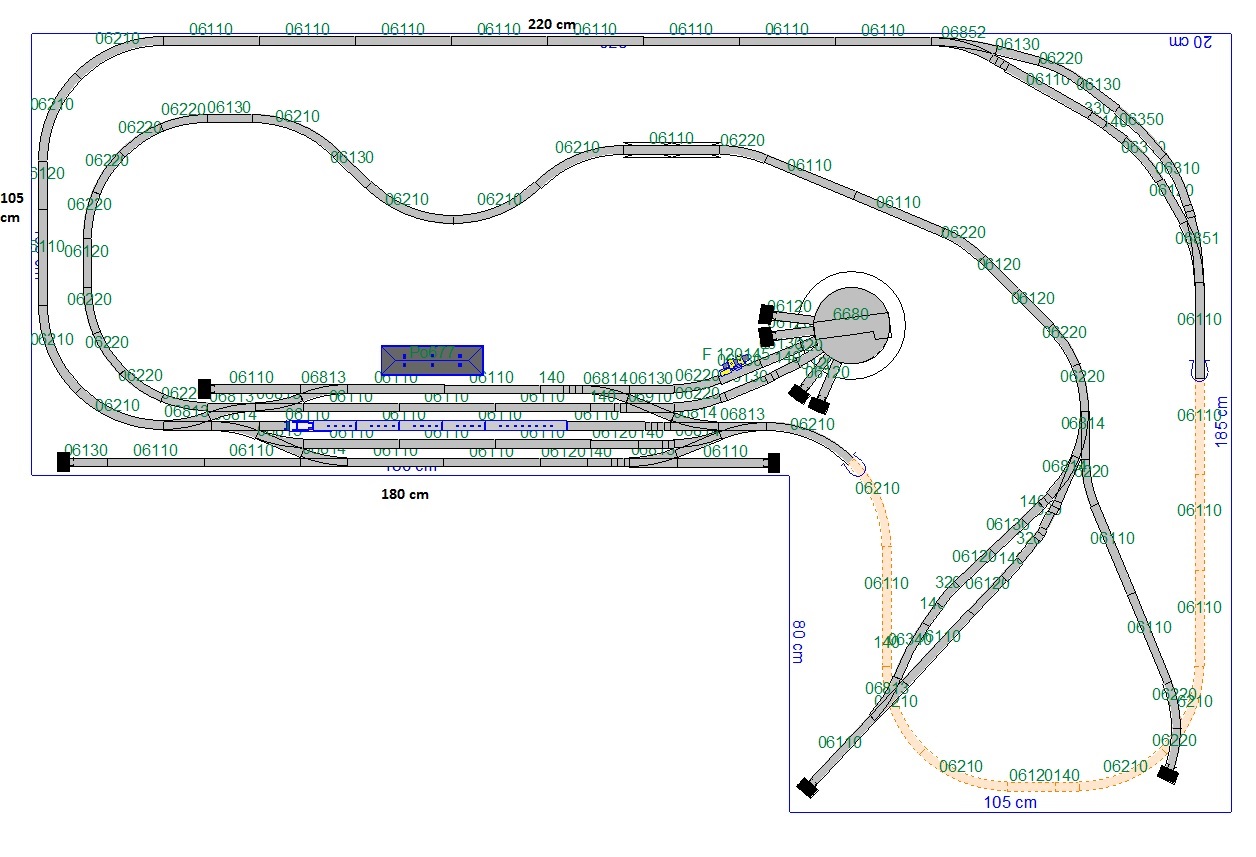The height and width of the screenshot is (857, 1256).
Task: Select the orange hidden track labeled 06120140
Action: point(1044,776)
